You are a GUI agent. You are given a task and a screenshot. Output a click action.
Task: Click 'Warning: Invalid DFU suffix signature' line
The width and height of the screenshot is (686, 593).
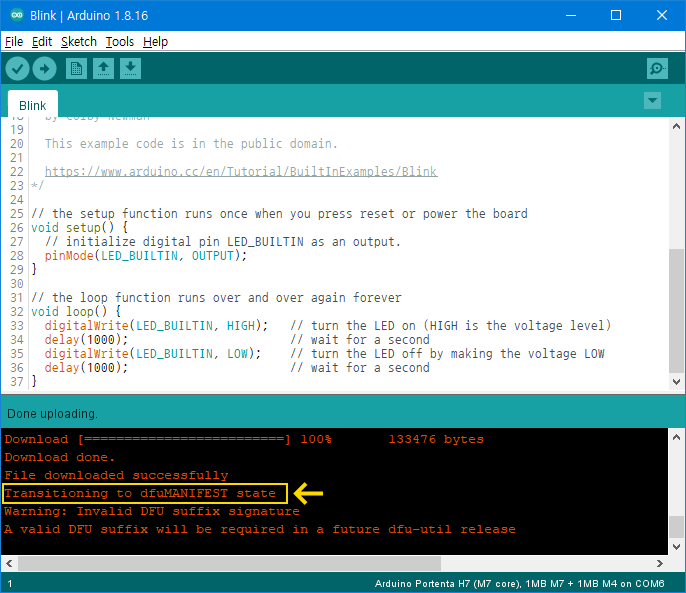(x=152, y=511)
